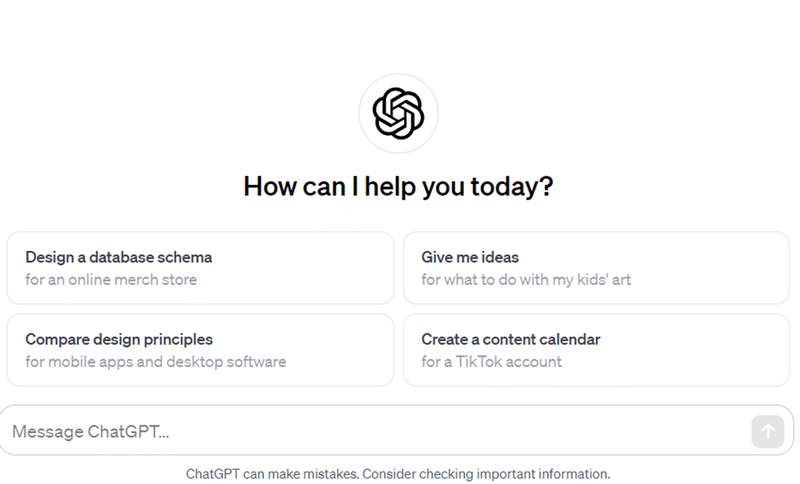This screenshot has height=484, width=800.
Task: Choose the Give me ideas suggestion card
Action: coord(596,268)
